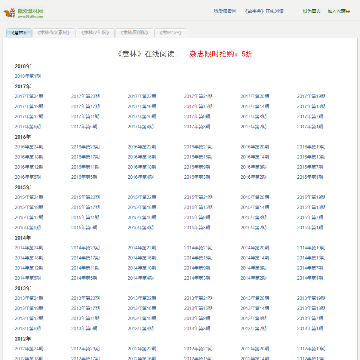Screen dimensions: 360x360
Task: Open the 2018年第1期 issue link
Action: [x=28, y=76]
